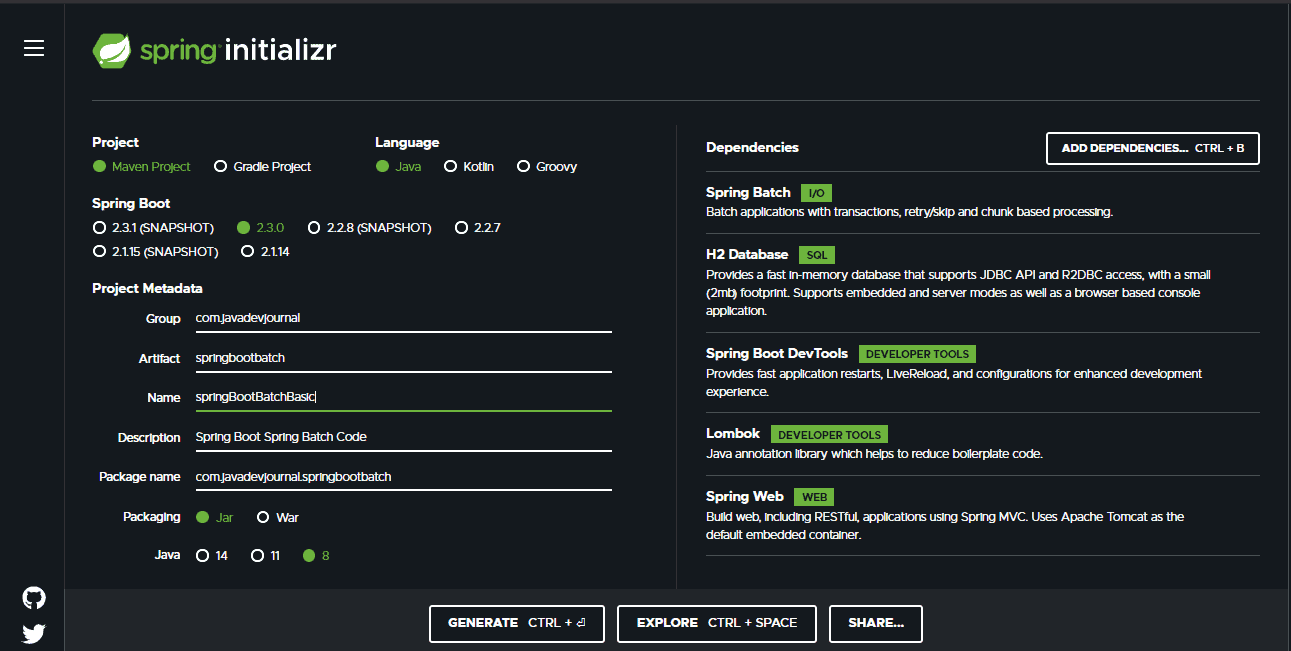Click into the Name input field
This screenshot has height=651, width=1291.
[x=403, y=397]
